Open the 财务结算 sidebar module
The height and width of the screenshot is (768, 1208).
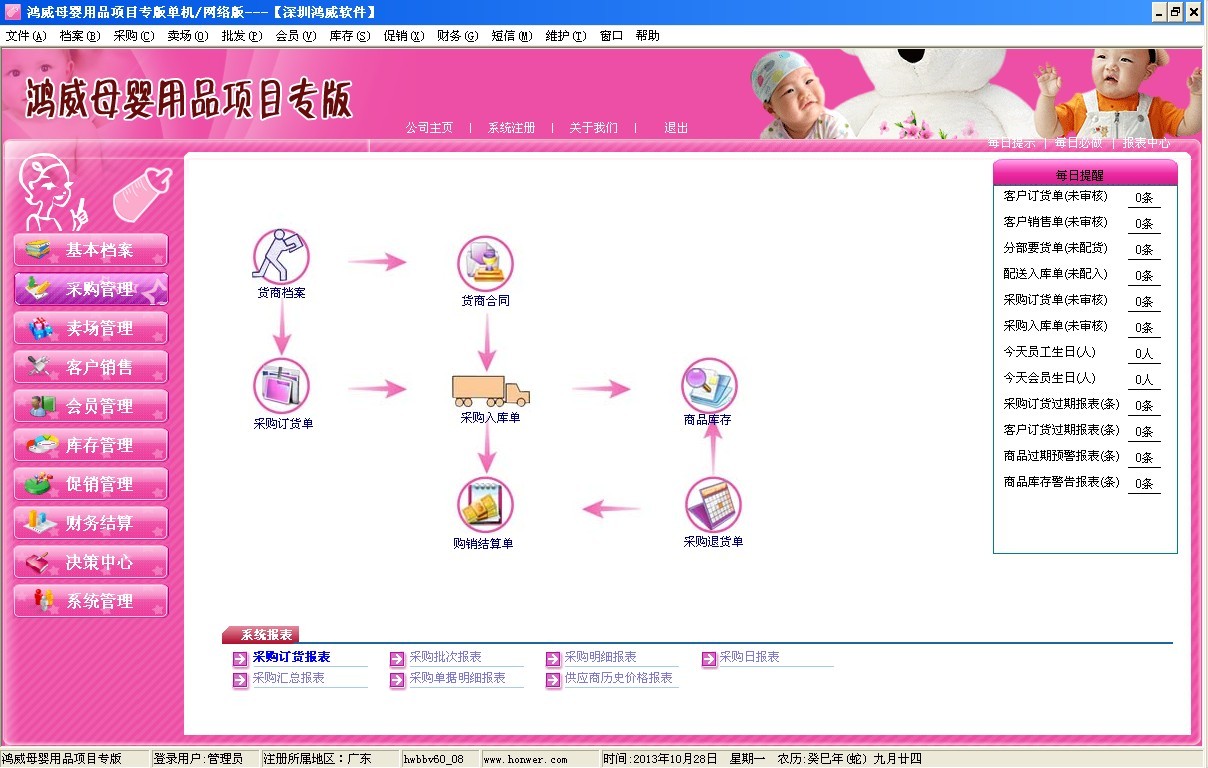91,523
